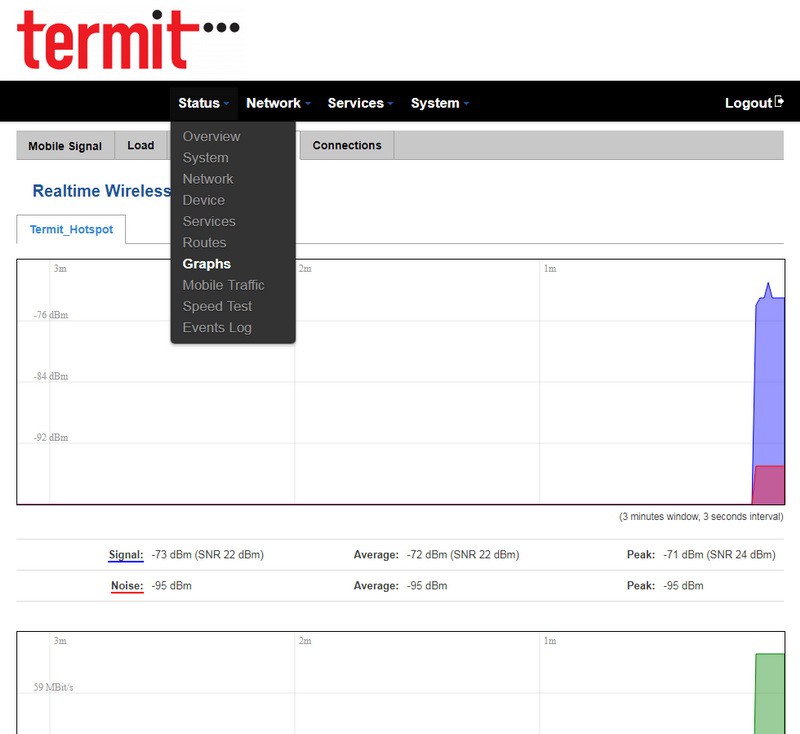
Task: Switch to the Mobile Signal tab
Action: (x=65, y=146)
